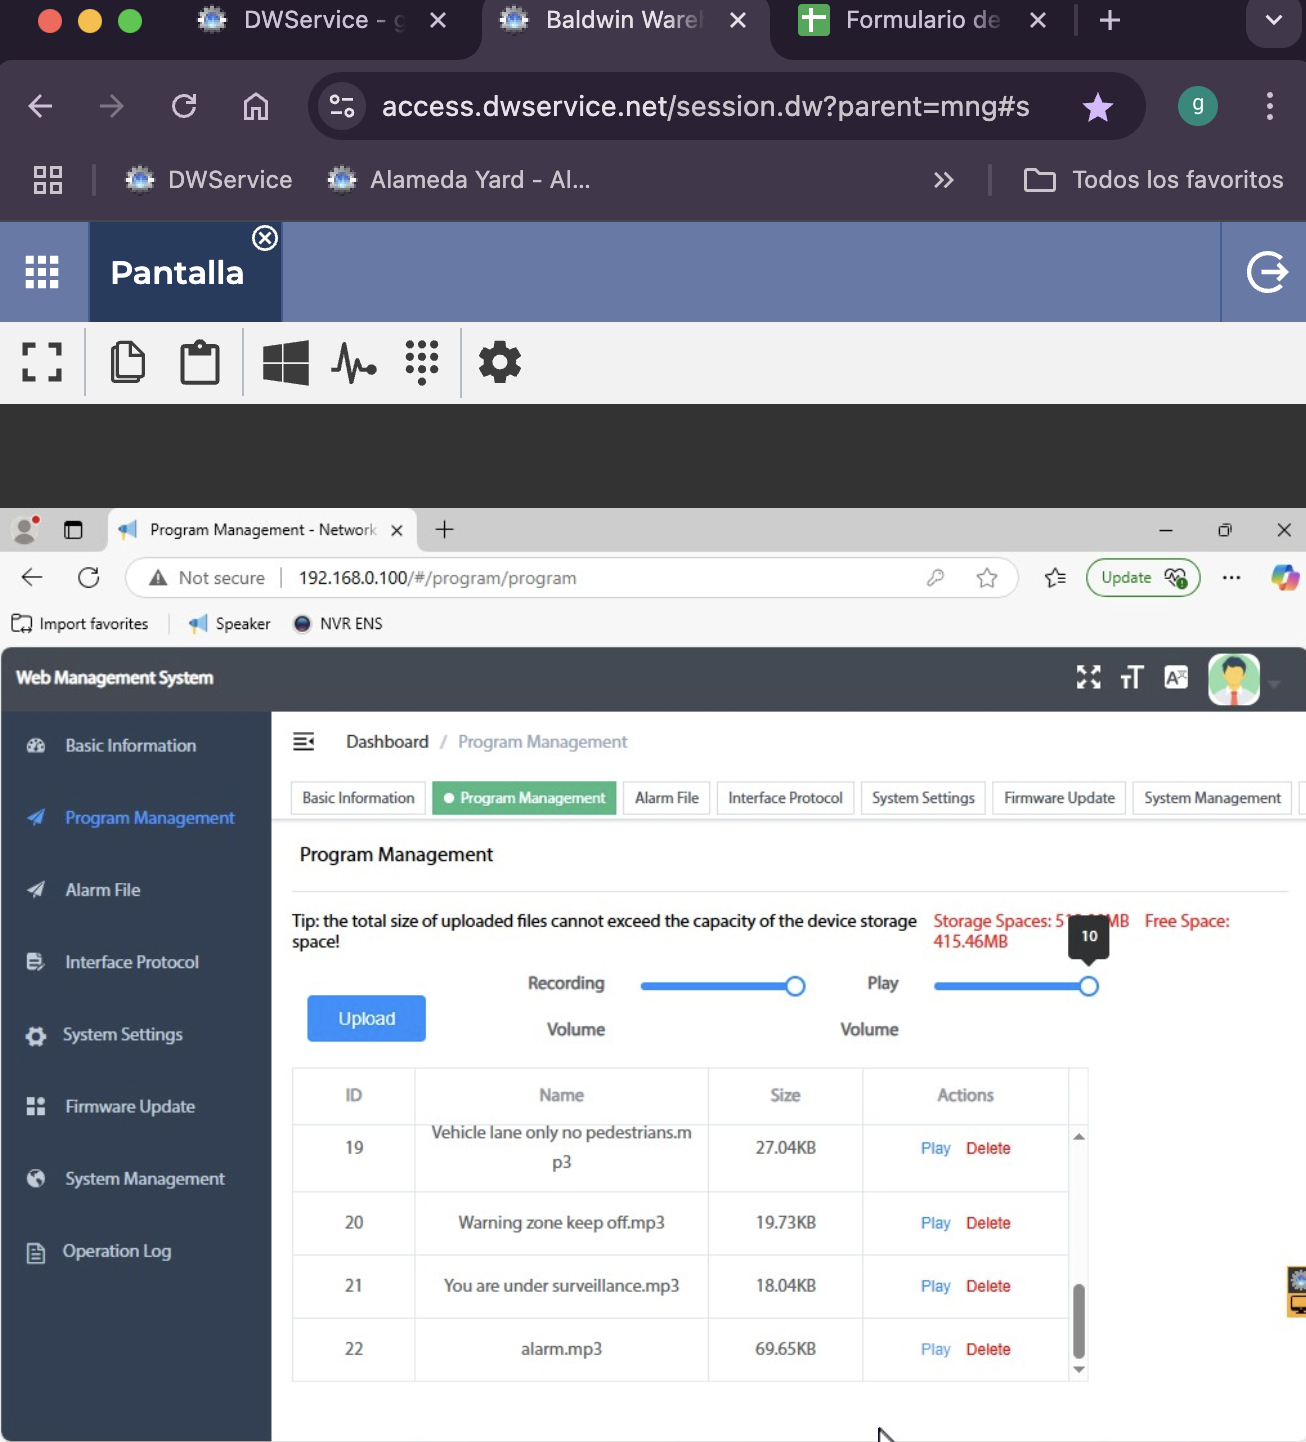Viewport: 1306px width, 1442px height.
Task: Open the activity monitor pulse icon
Action: click(354, 363)
